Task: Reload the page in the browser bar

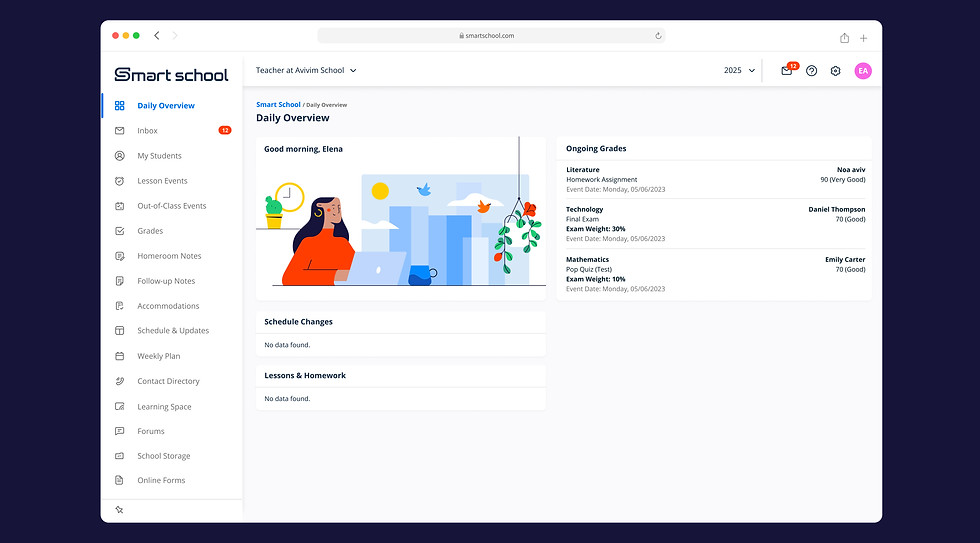Action: click(x=658, y=36)
